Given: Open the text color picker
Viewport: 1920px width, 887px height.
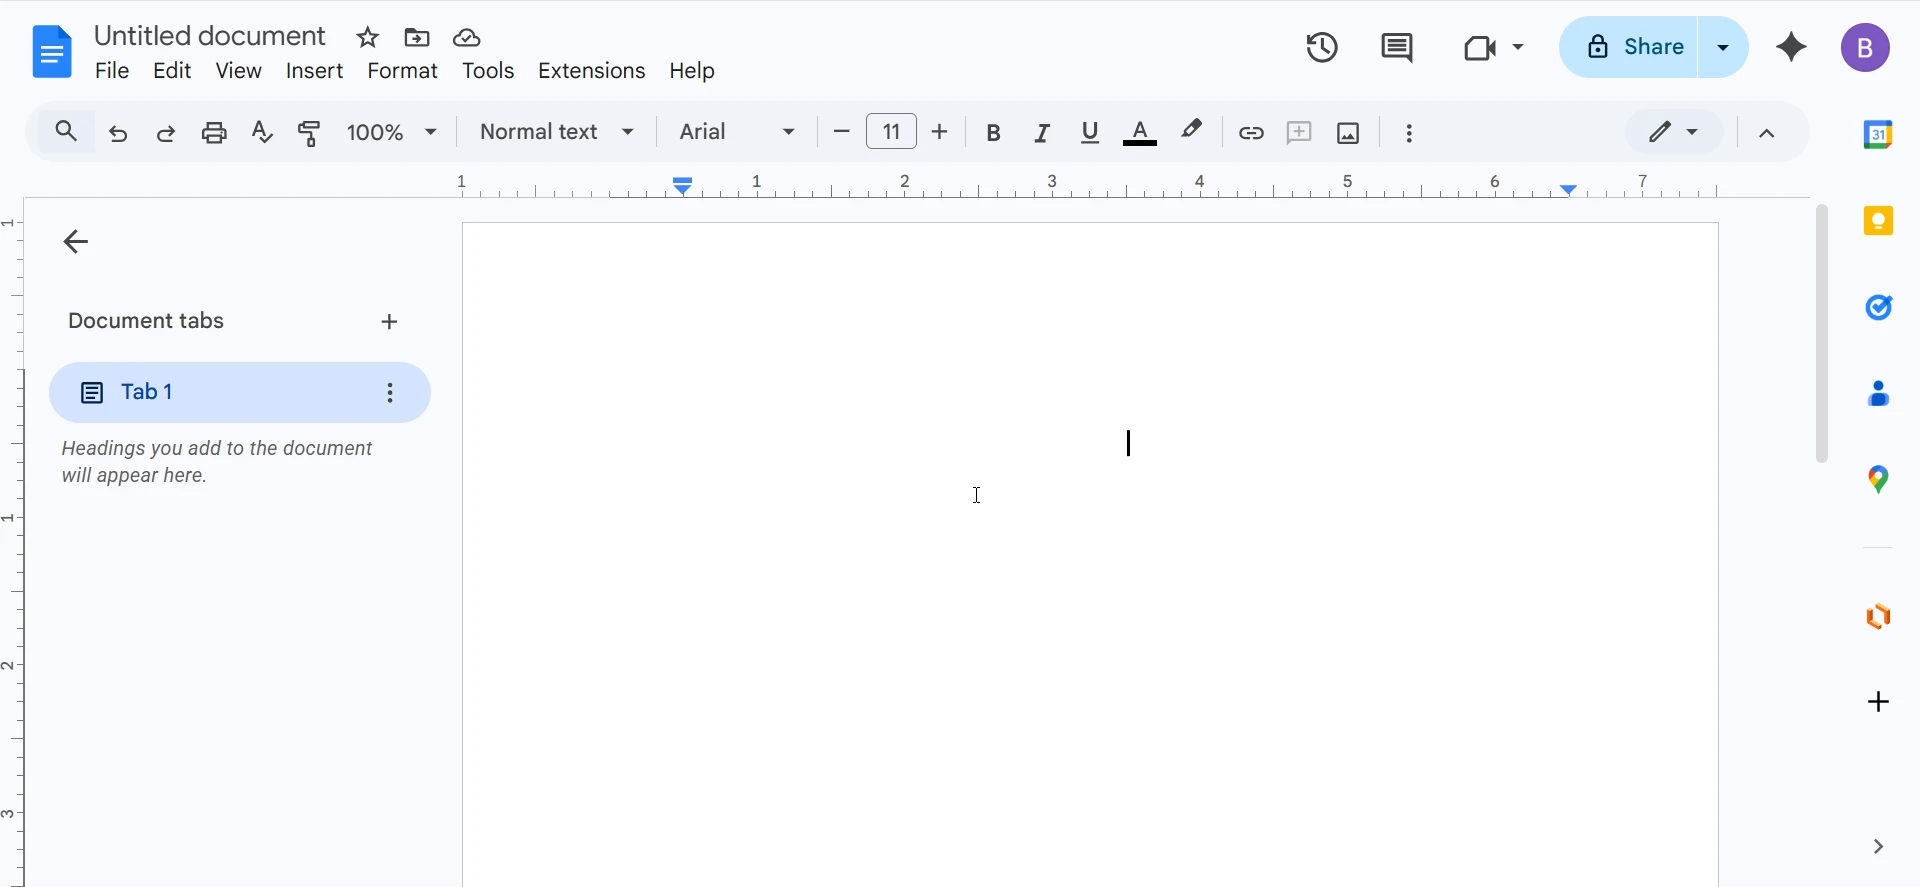Looking at the screenshot, I should coord(1140,132).
